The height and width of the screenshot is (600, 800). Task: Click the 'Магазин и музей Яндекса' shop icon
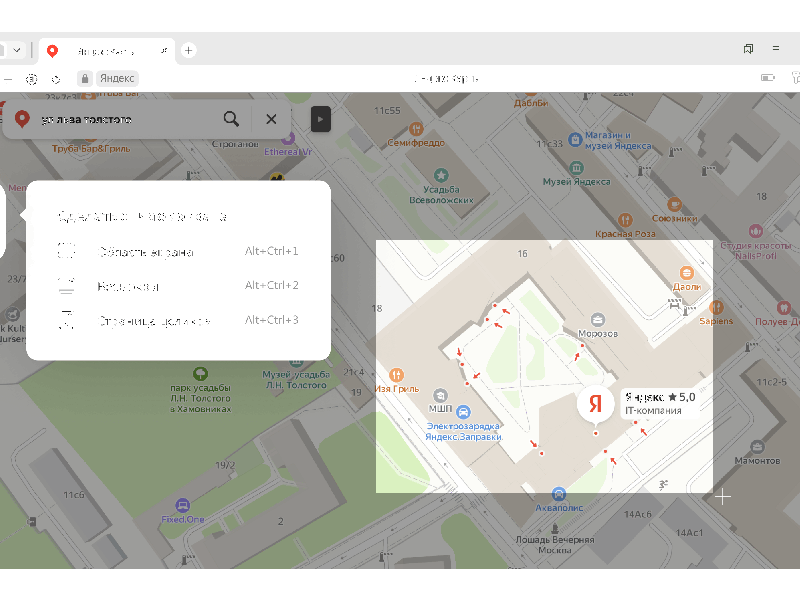(576, 139)
